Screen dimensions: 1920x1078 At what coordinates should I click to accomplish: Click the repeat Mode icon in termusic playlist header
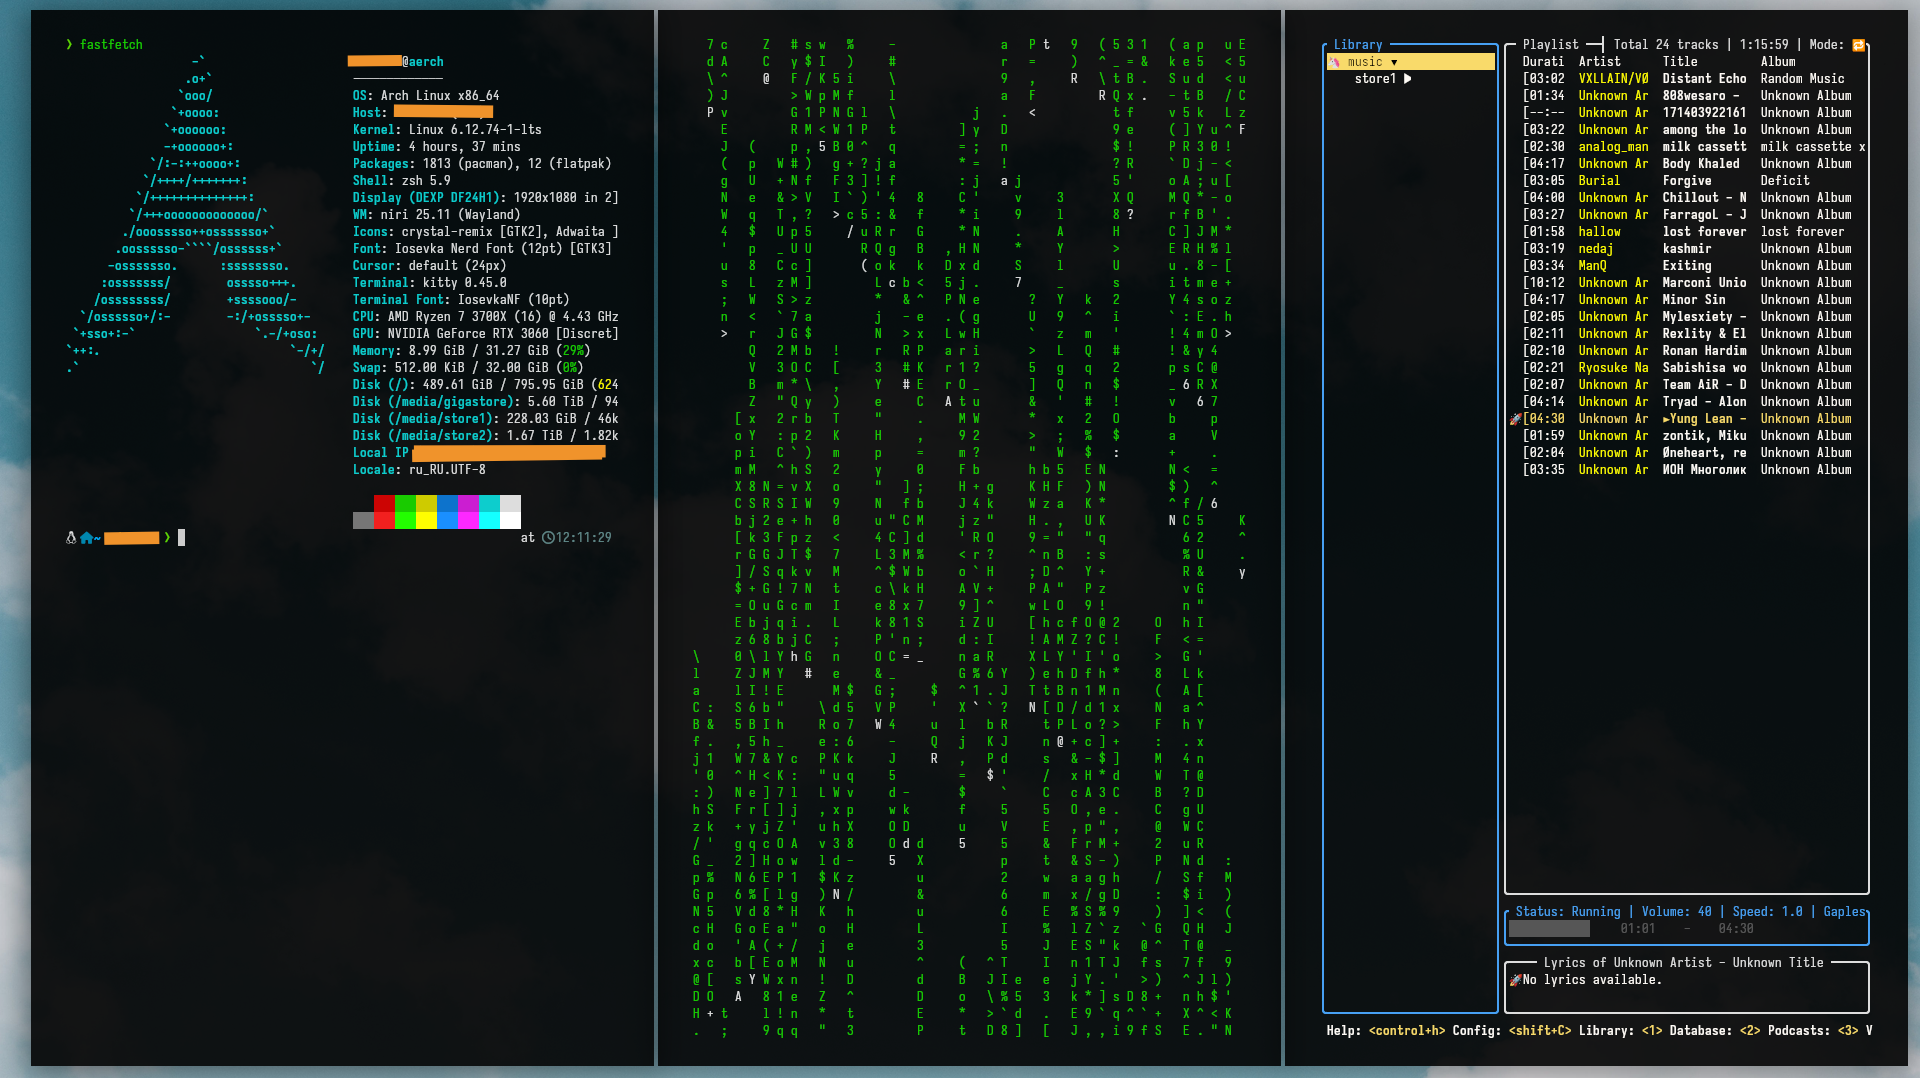click(x=1858, y=45)
